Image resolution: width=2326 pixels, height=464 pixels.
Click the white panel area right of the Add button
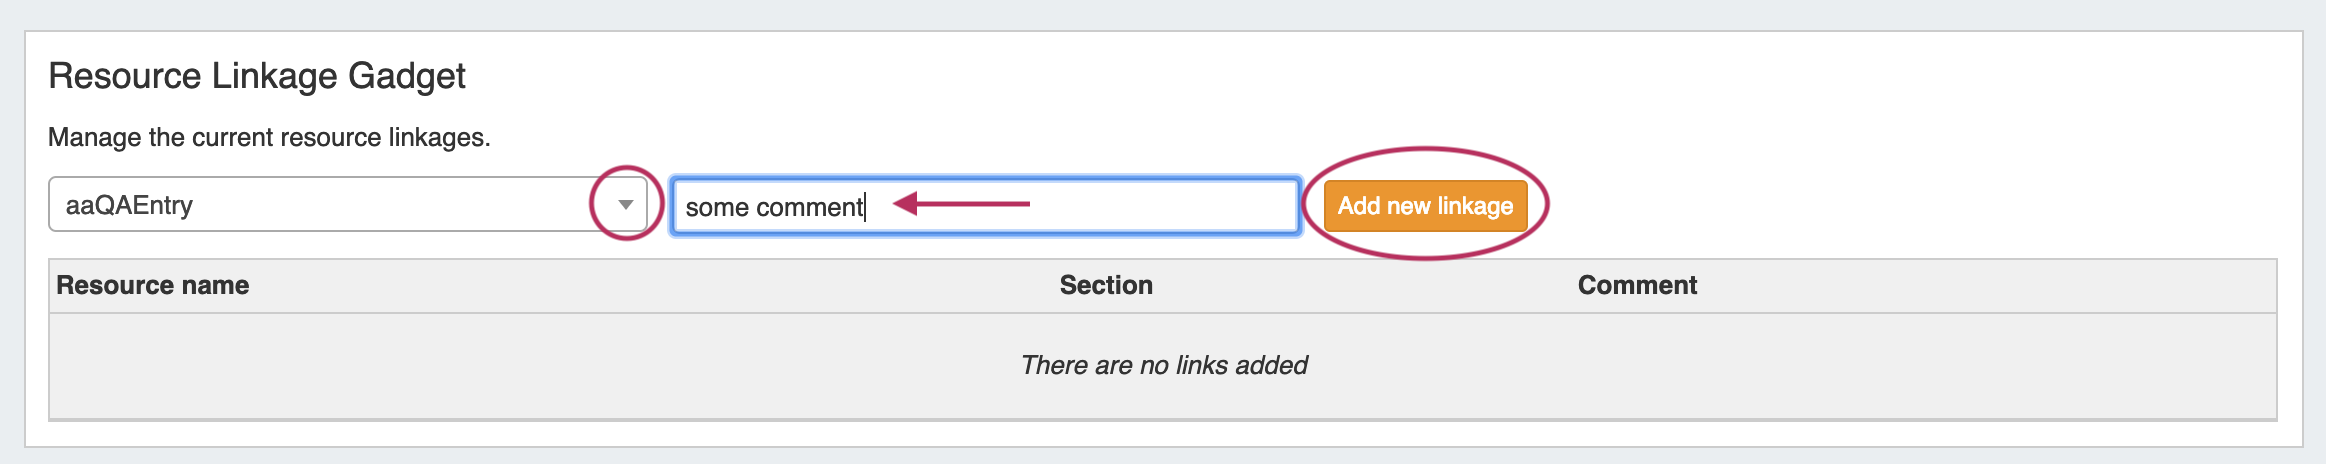[x=1900, y=205]
